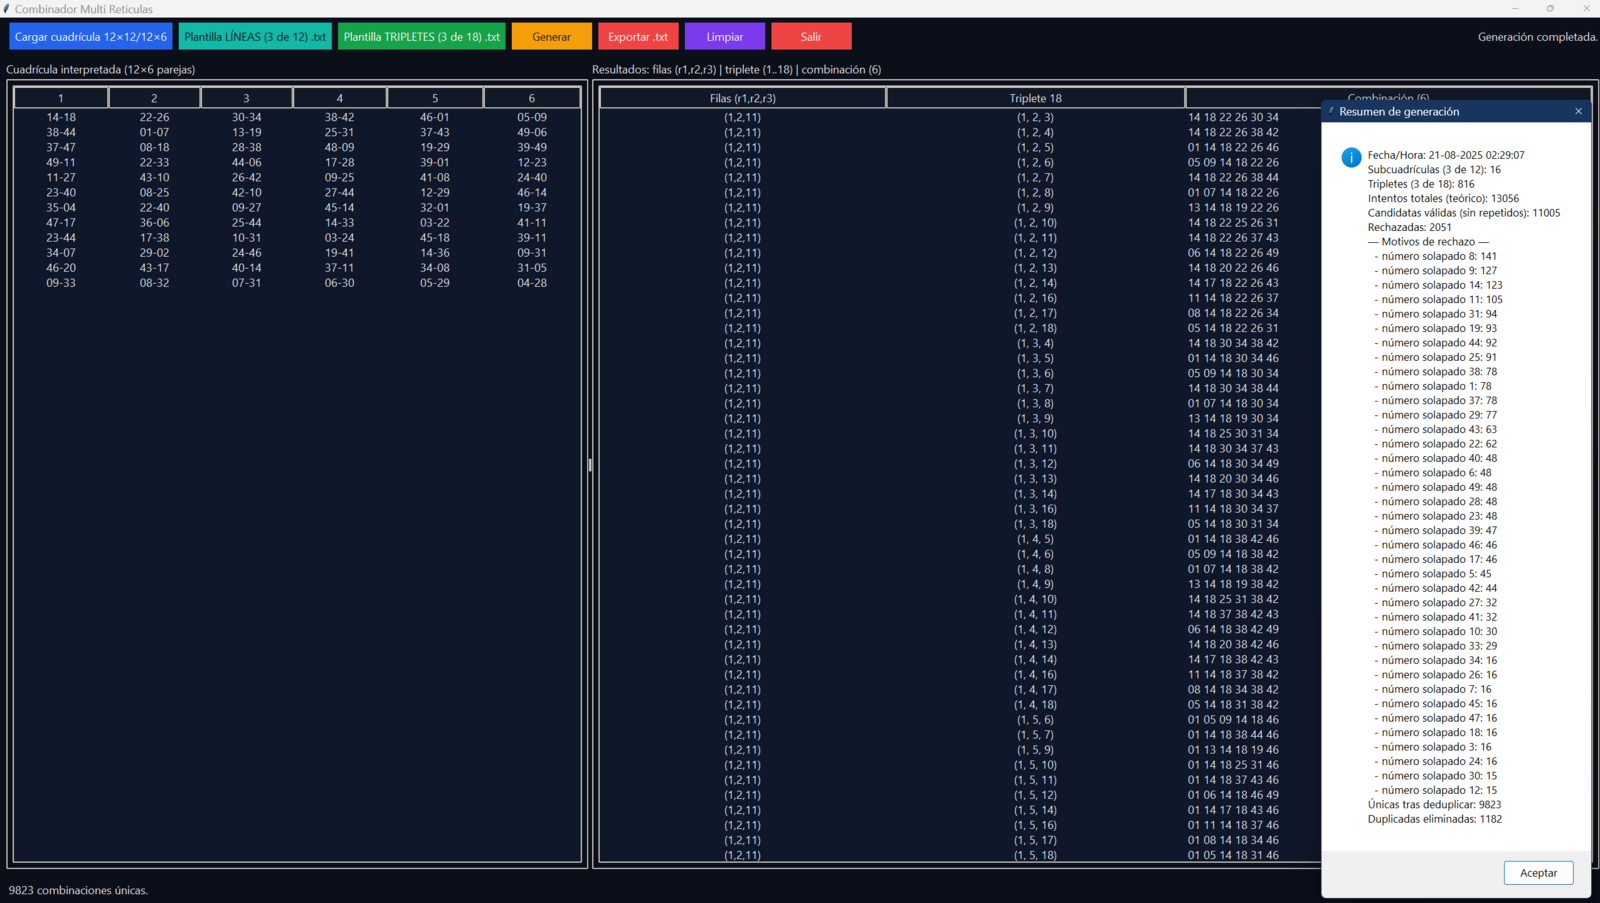This screenshot has height=903, width=1600.
Task: Click column header 1 in grid table
Action: tap(61, 98)
